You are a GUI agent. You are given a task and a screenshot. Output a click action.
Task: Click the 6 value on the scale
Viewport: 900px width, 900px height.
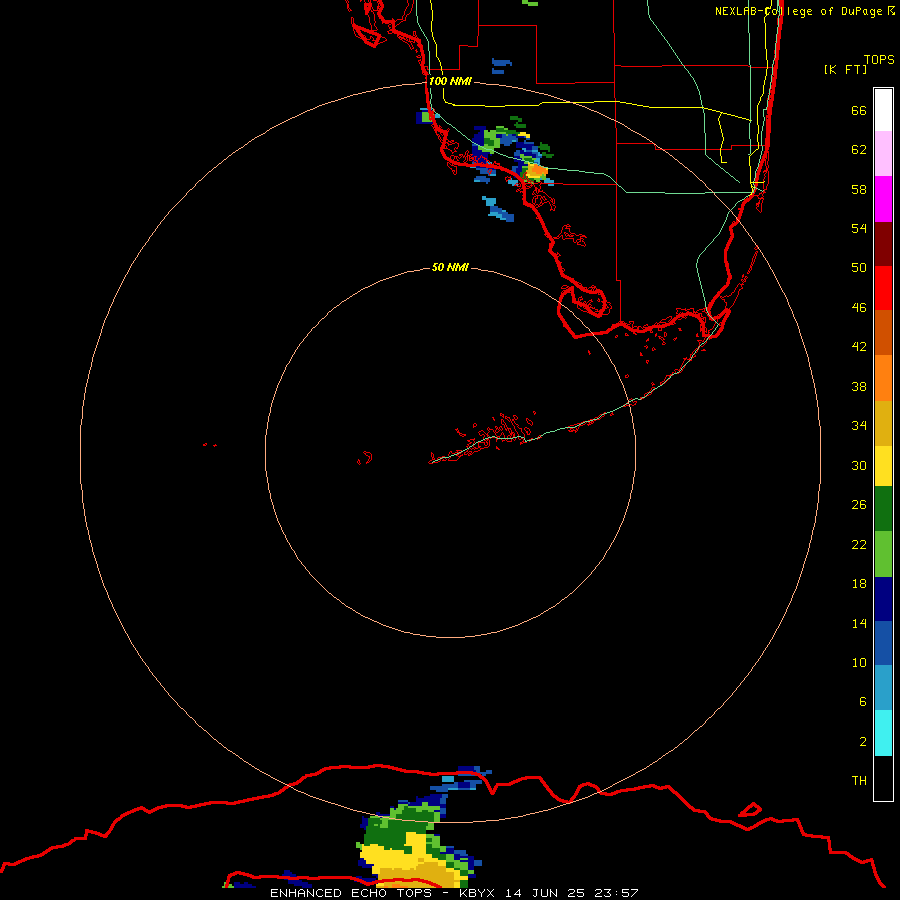[862, 701]
